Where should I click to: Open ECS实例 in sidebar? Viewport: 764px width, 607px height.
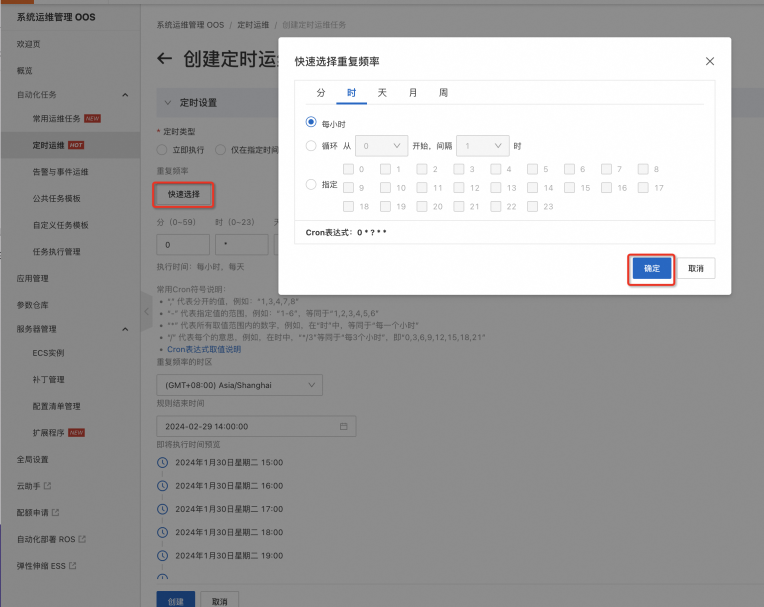pyautogui.click(x=48, y=353)
